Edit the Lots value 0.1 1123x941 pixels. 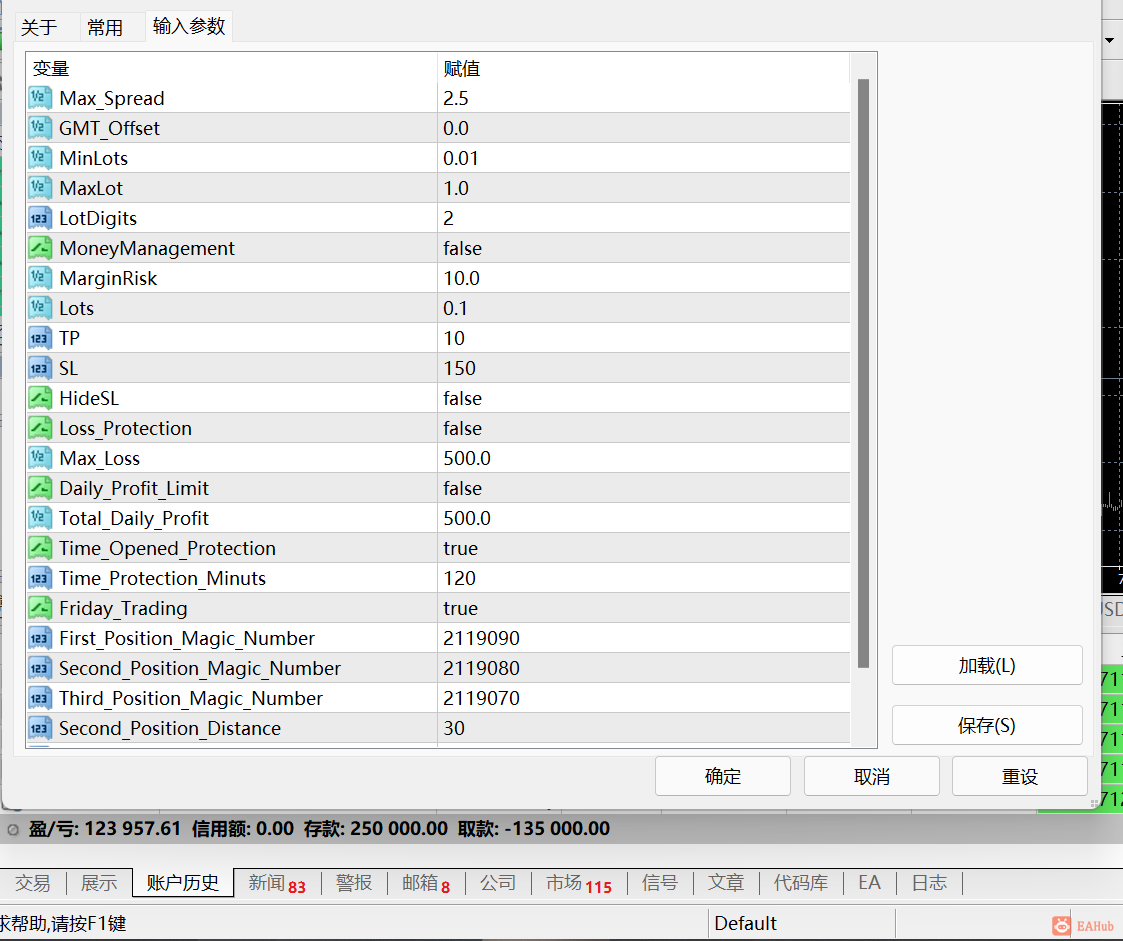coord(644,308)
